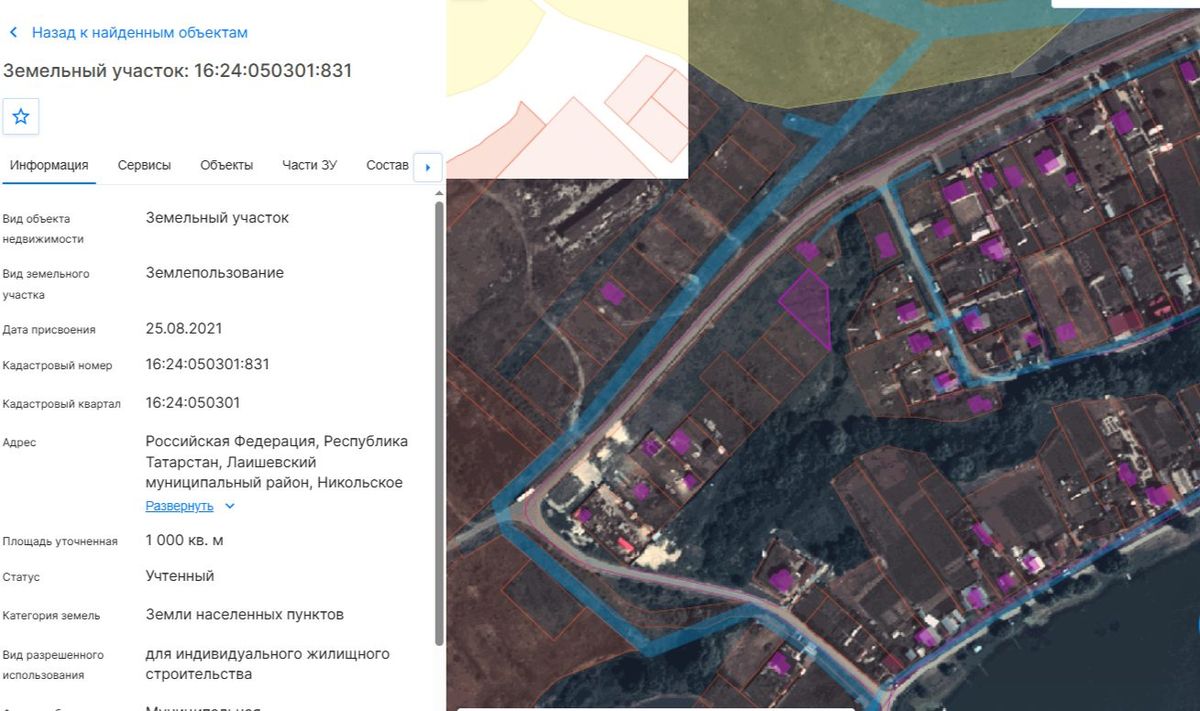Image resolution: width=1200 pixels, height=711 pixels.
Task: Go back via 'Назад к найденным объектам'
Action: pos(129,33)
